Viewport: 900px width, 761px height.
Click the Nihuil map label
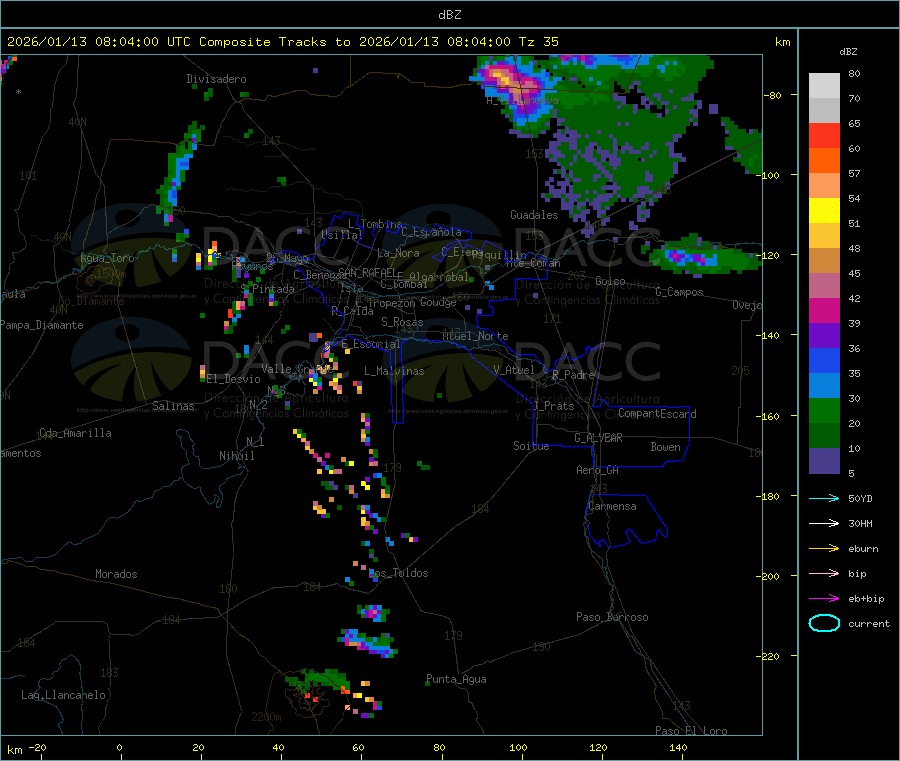[x=236, y=456]
